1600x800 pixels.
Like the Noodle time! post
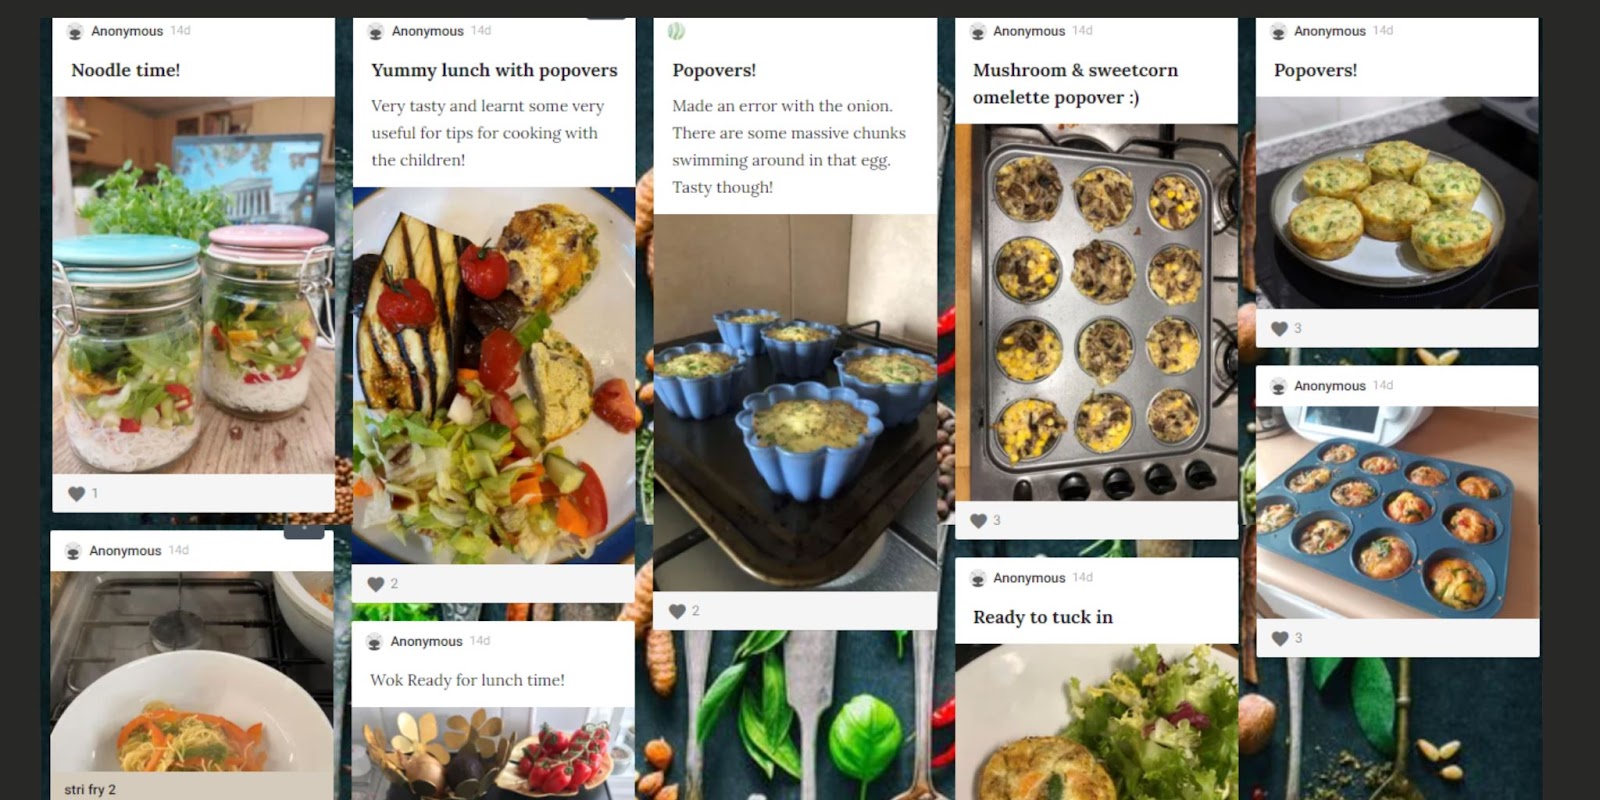click(x=76, y=493)
